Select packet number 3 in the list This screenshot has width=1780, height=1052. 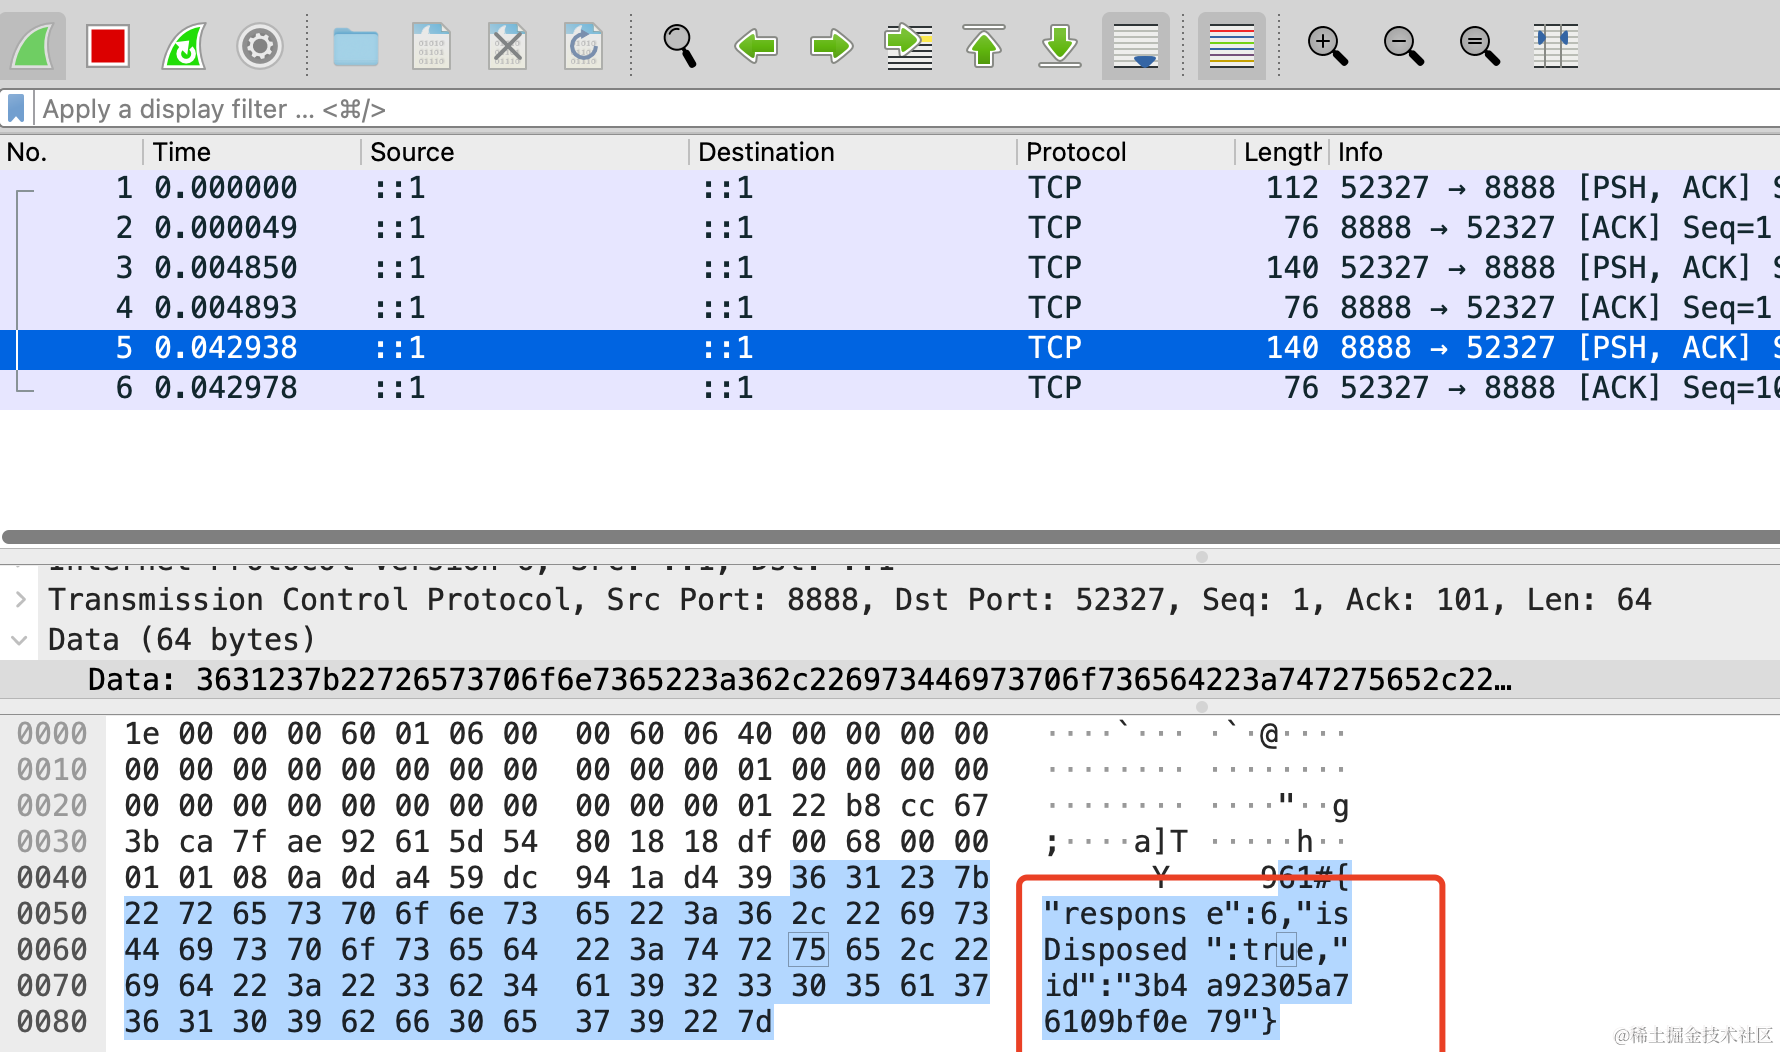(x=890, y=267)
